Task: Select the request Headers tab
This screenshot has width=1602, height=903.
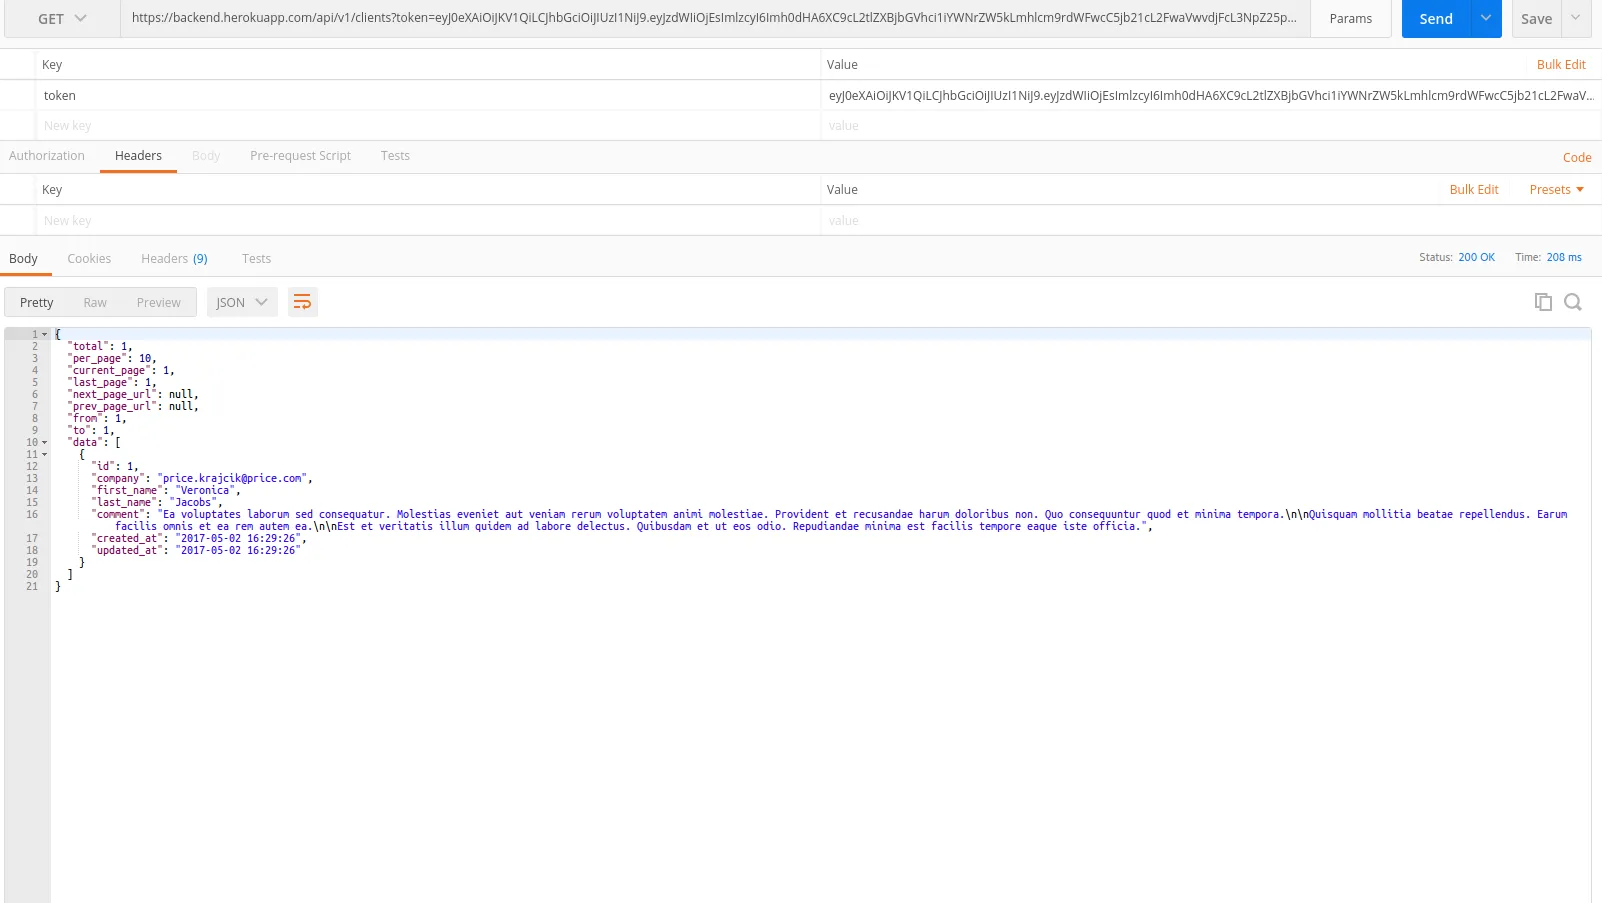Action: pos(138,156)
